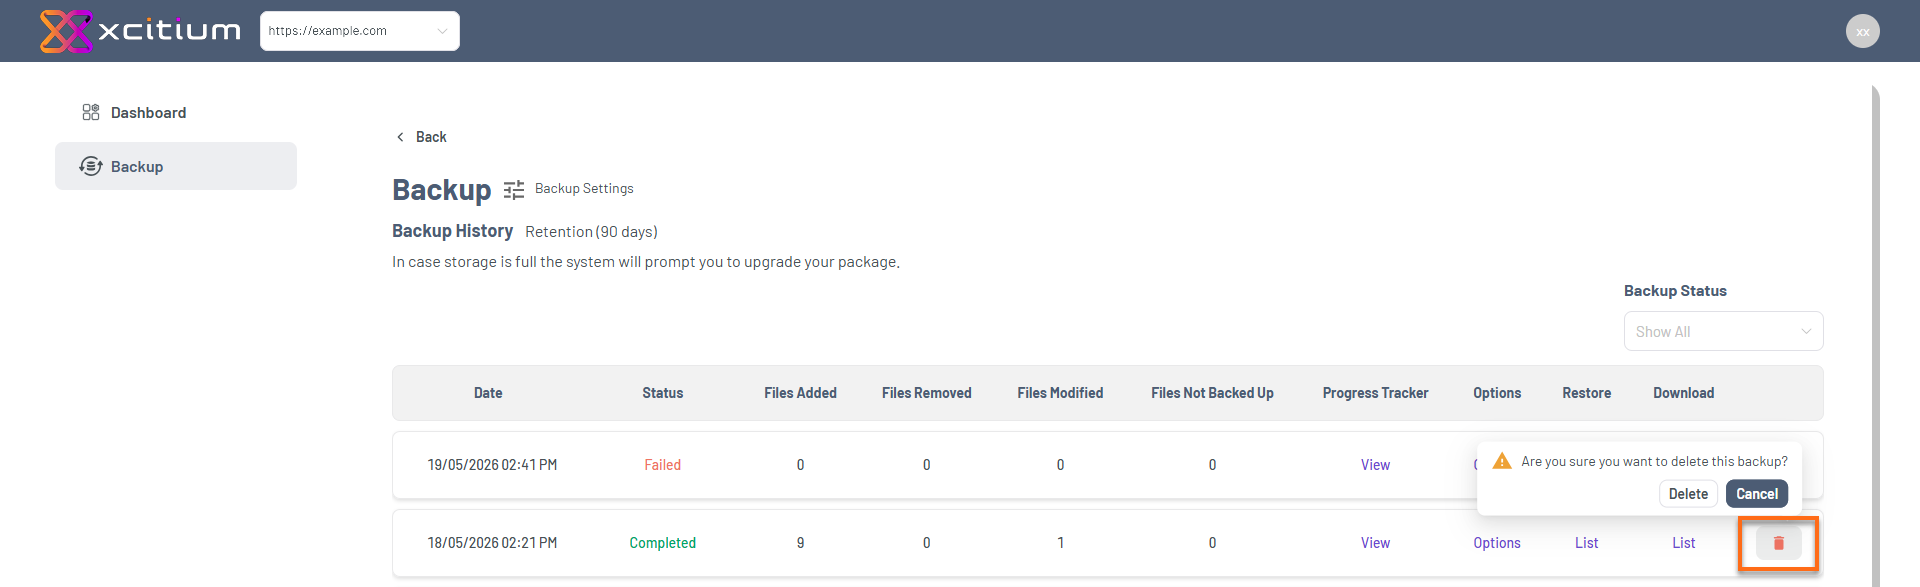The image size is (1920, 587).
Task: Click the storage upgrade notice text
Action: (646, 262)
